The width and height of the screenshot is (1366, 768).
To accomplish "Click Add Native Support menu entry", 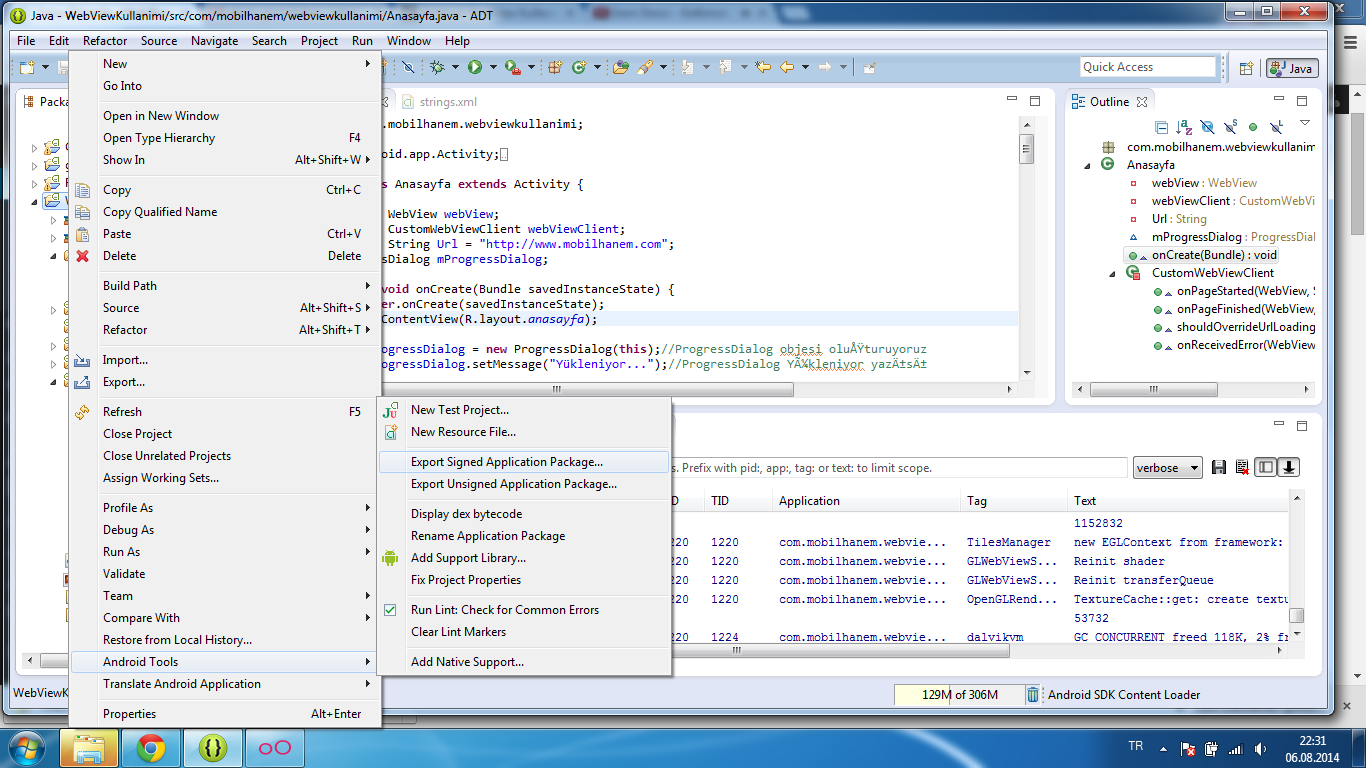I will tap(524, 662).
